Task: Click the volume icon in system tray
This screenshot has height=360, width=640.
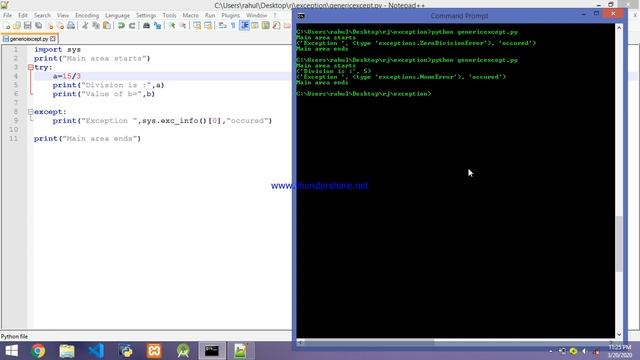Action: tap(585, 351)
